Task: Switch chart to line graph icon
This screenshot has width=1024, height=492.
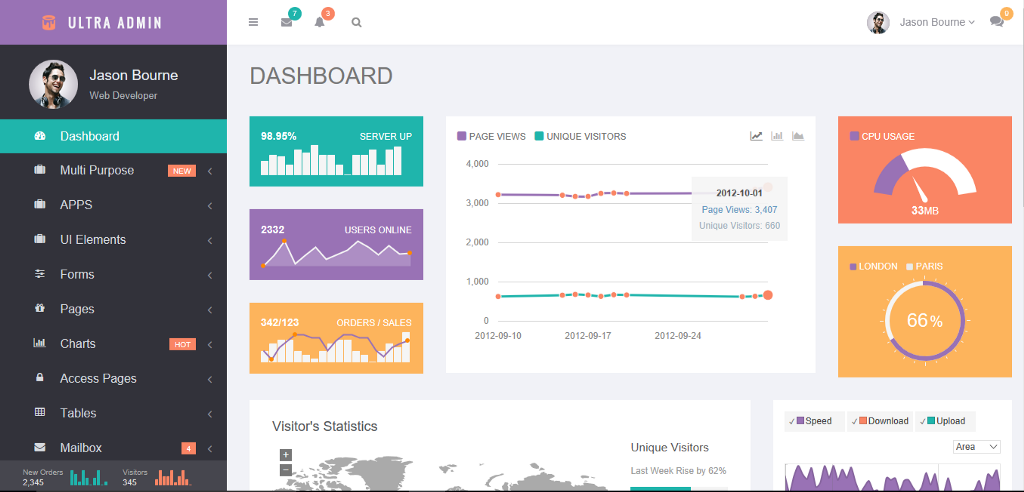Action: coord(757,136)
